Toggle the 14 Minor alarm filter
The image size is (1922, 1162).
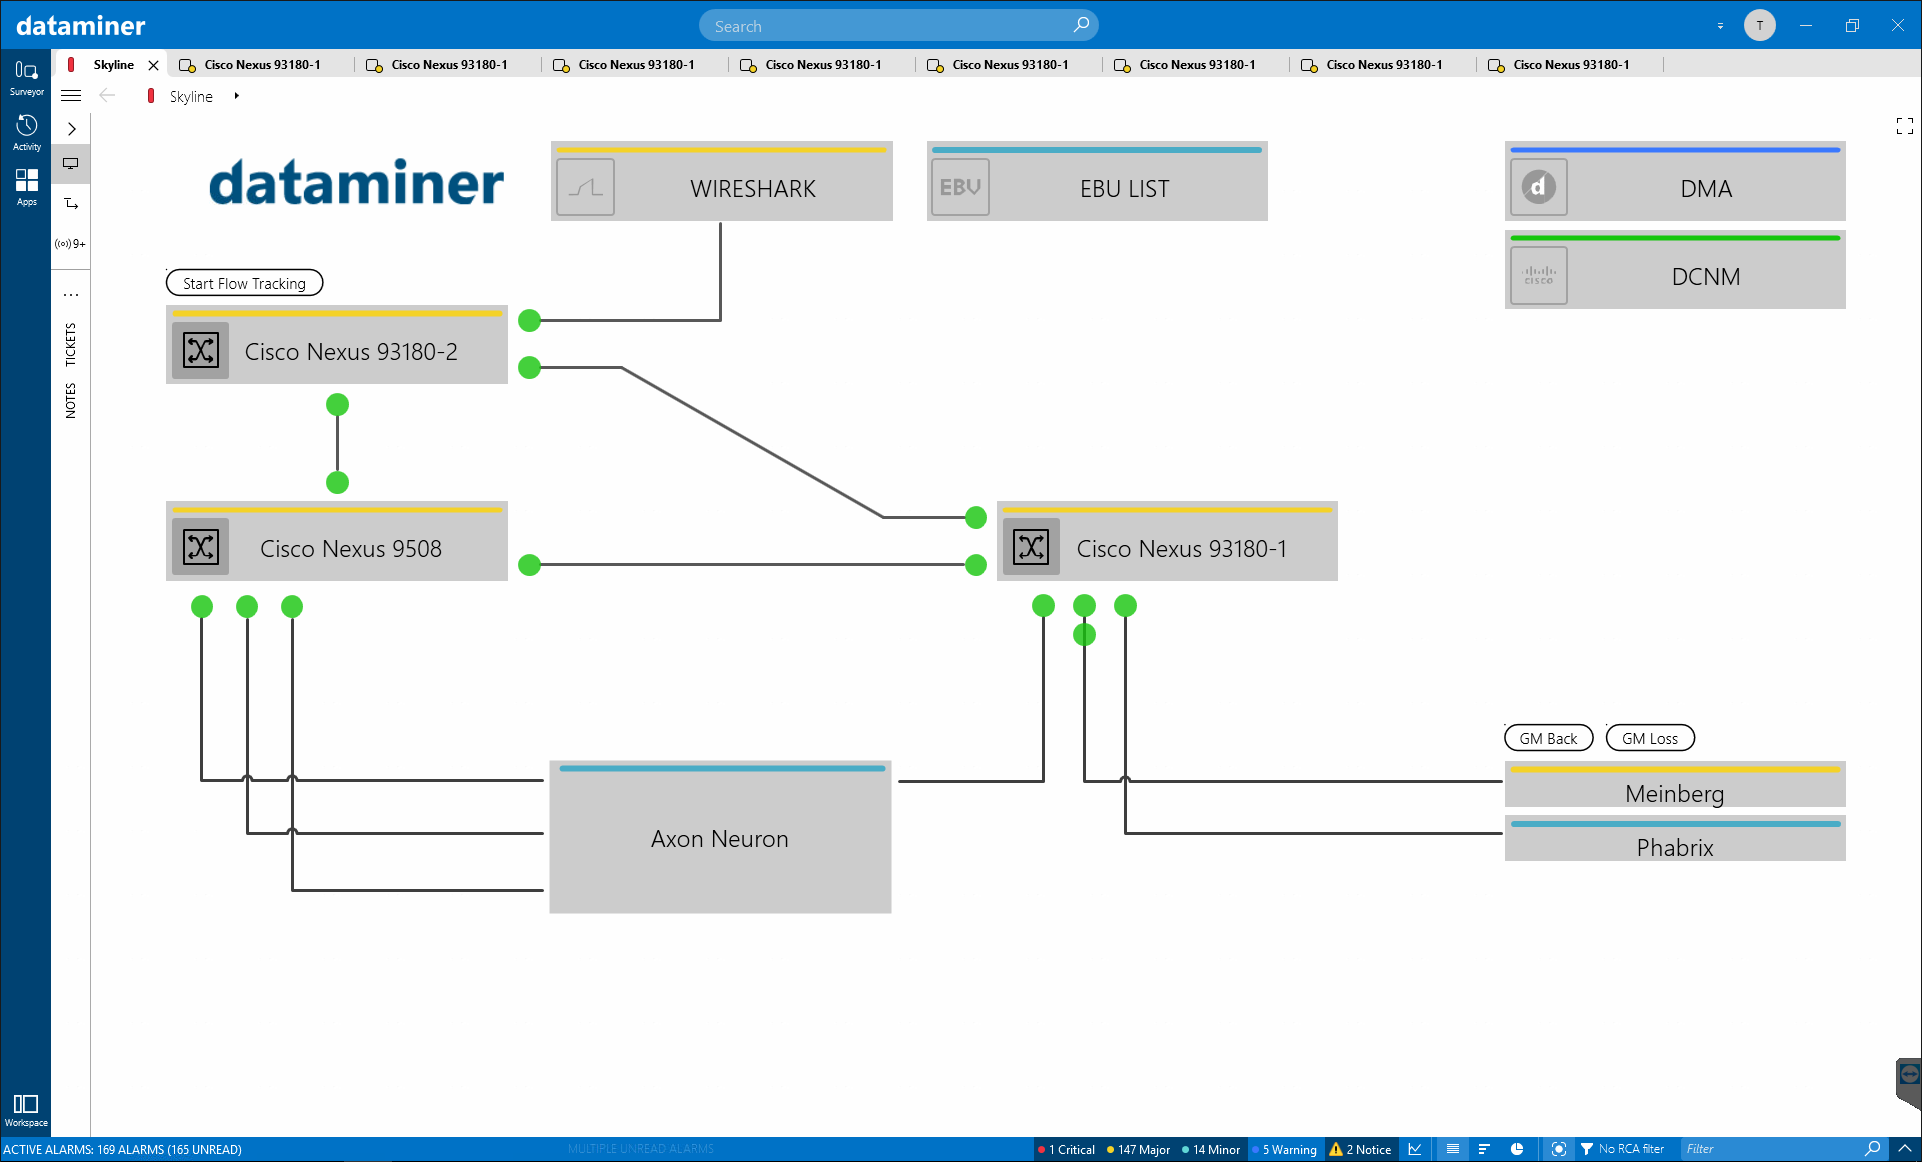click(1211, 1150)
